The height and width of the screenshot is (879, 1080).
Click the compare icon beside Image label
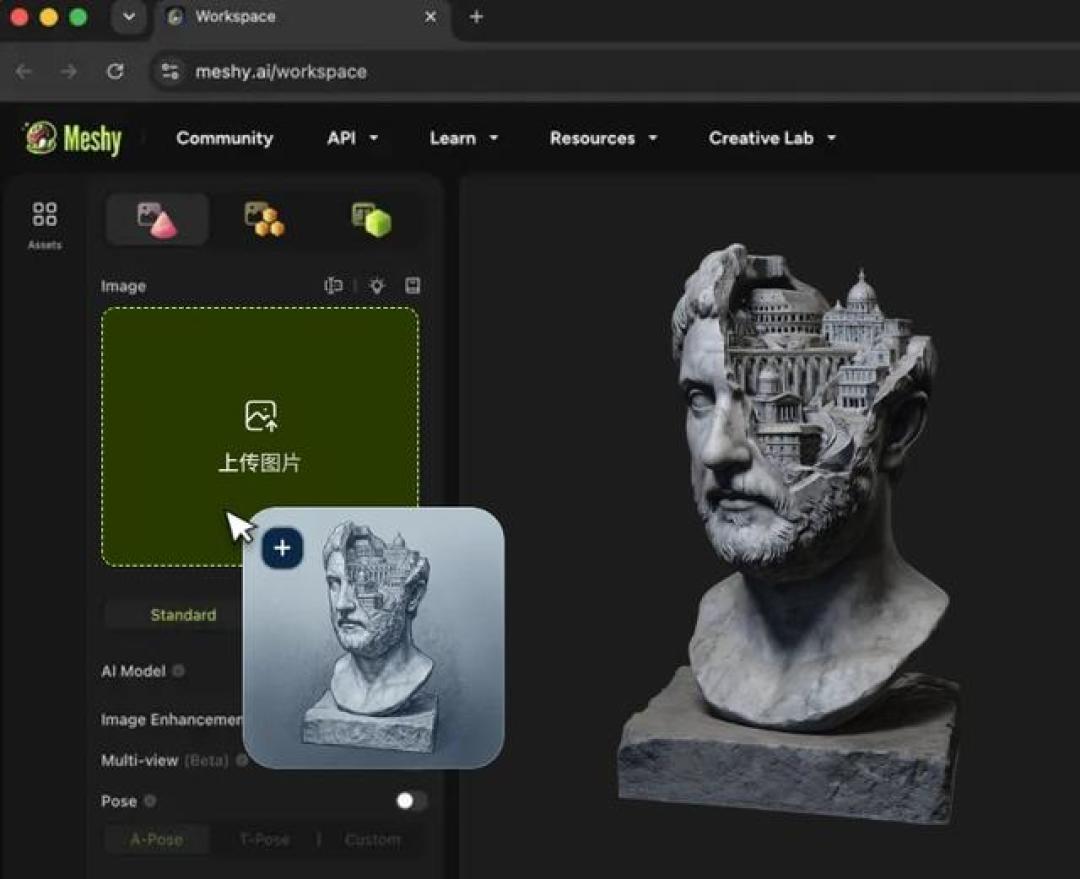pos(333,285)
